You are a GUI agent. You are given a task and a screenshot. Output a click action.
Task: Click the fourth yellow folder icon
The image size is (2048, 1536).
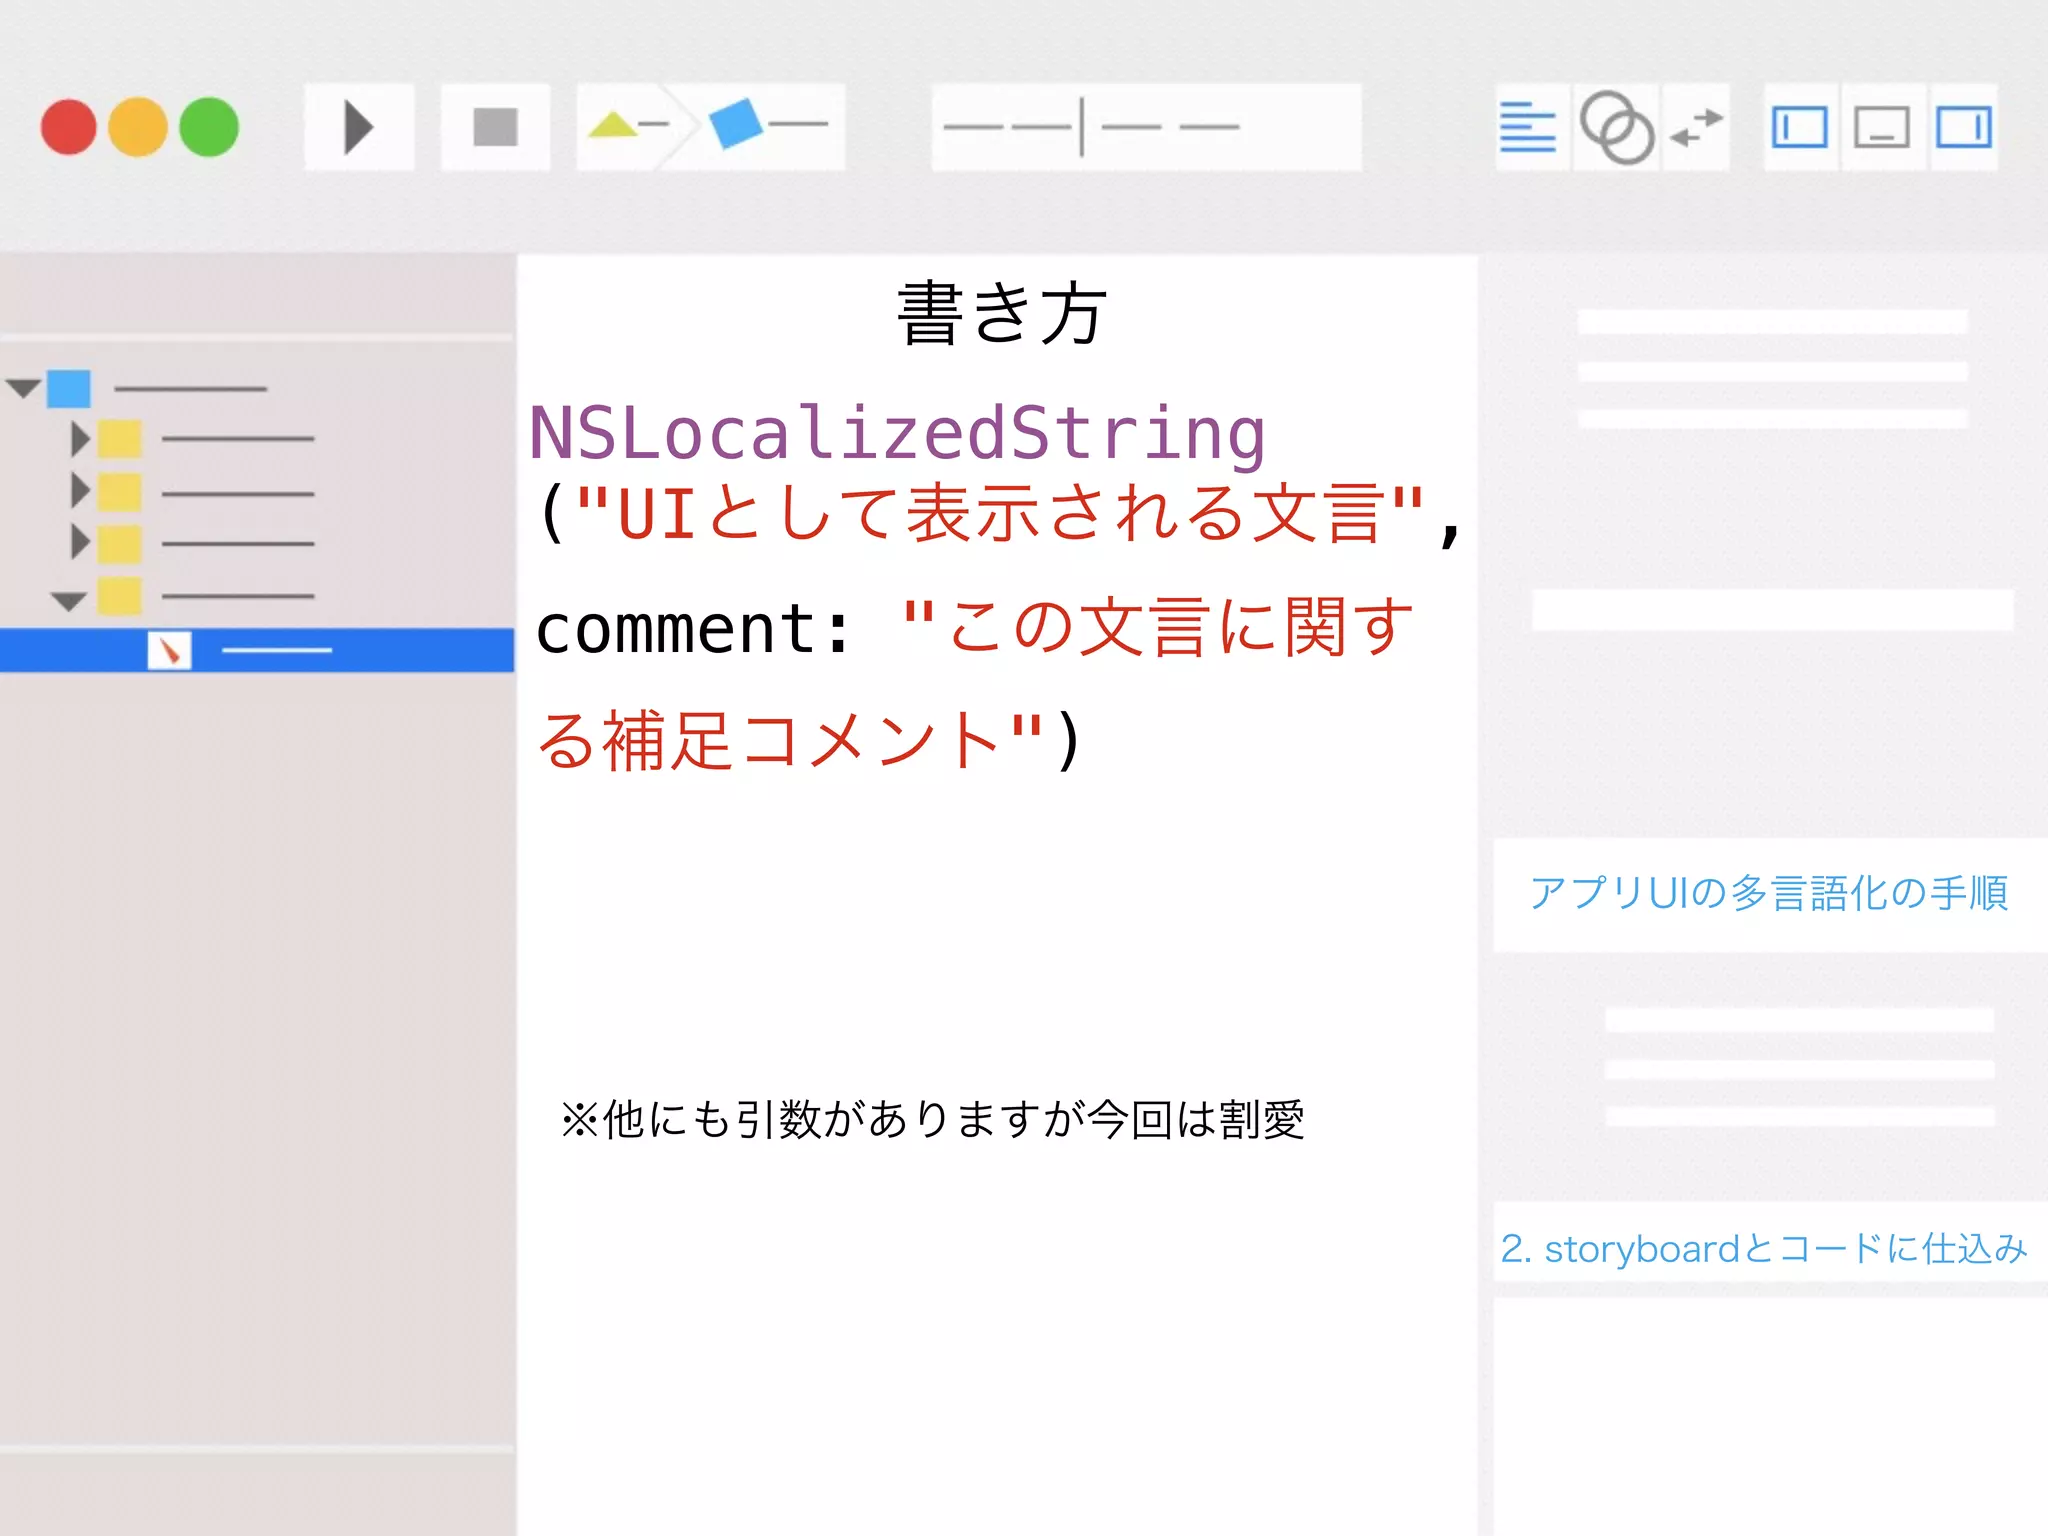click(120, 596)
